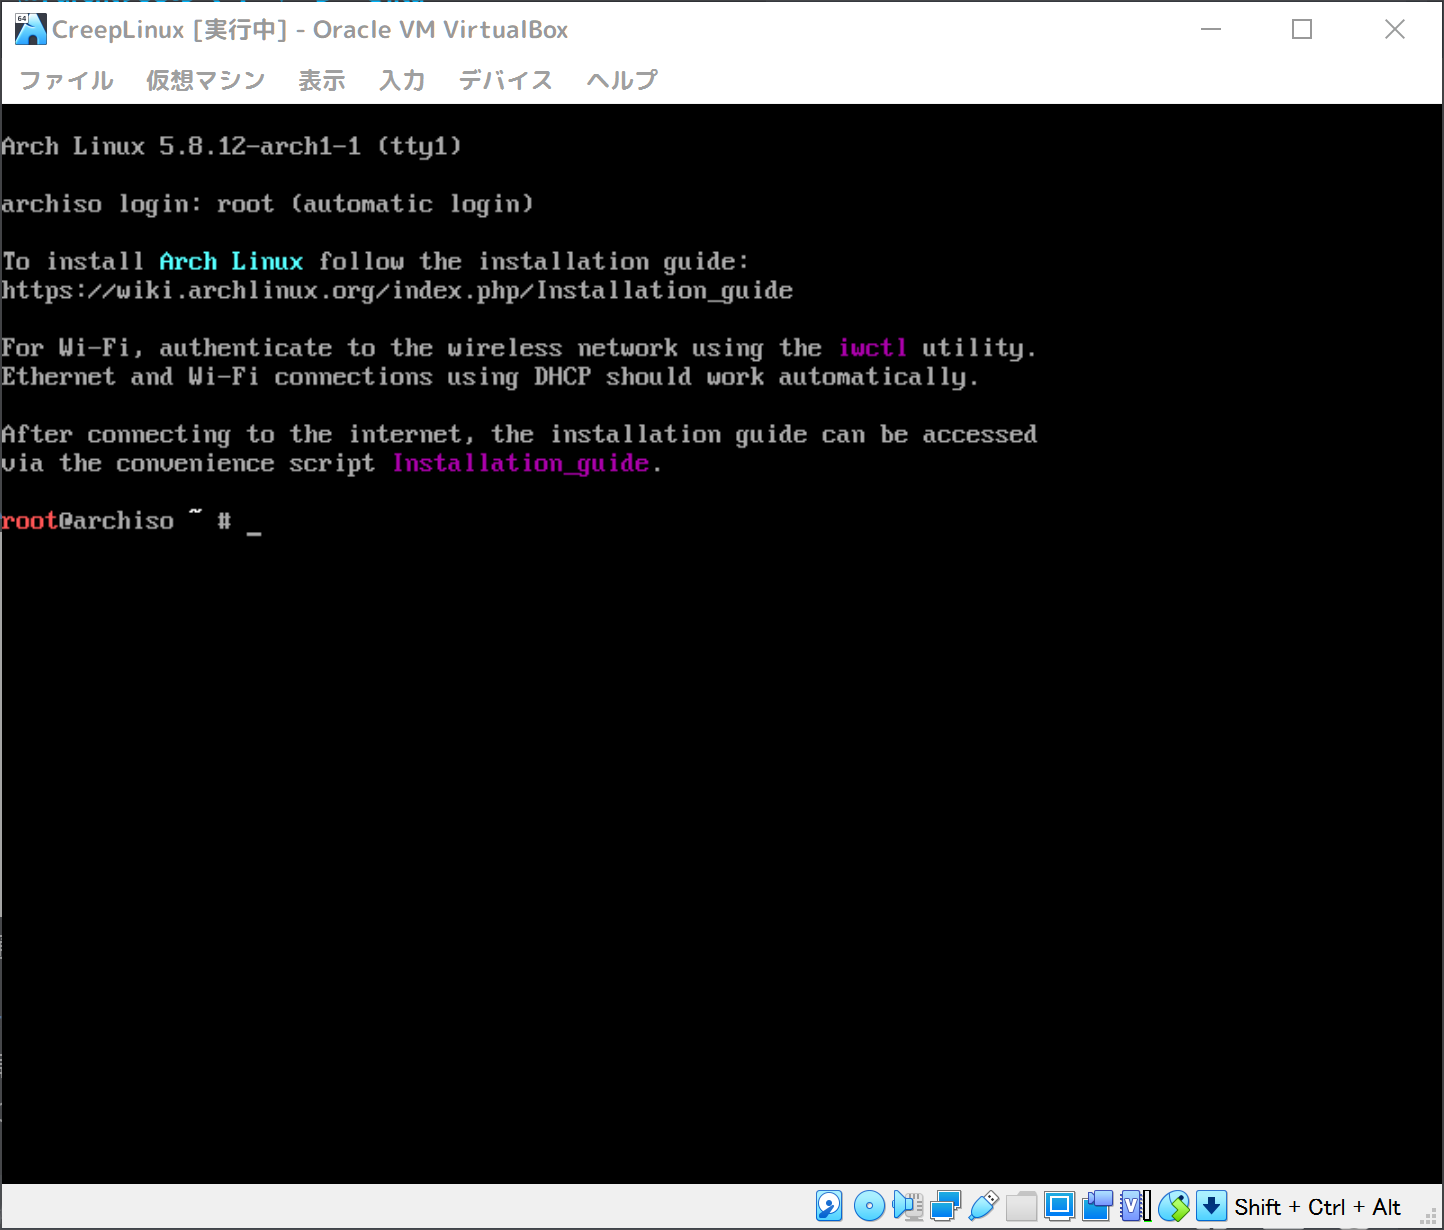Screen dimensions: 1444x1230
Task: Click the keyboard capture arrow icon
Action: pos(1211,1207)
